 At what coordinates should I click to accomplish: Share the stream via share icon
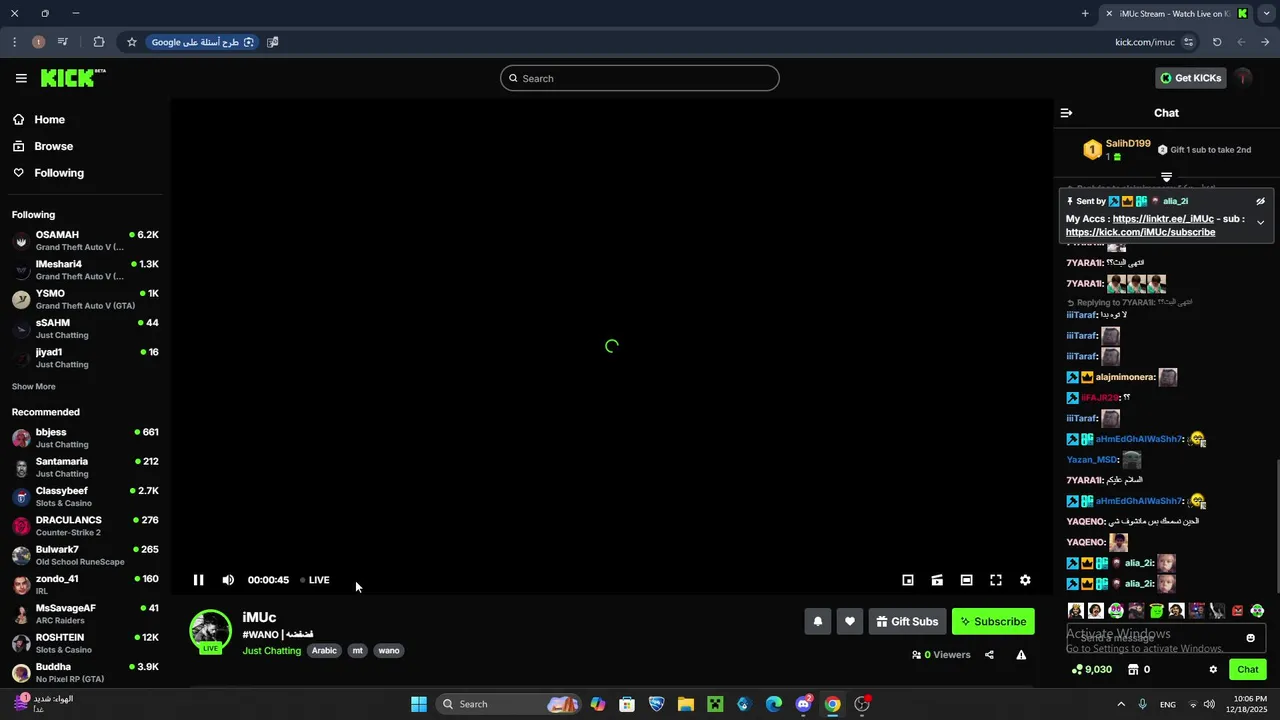click(x=989, y=655)
